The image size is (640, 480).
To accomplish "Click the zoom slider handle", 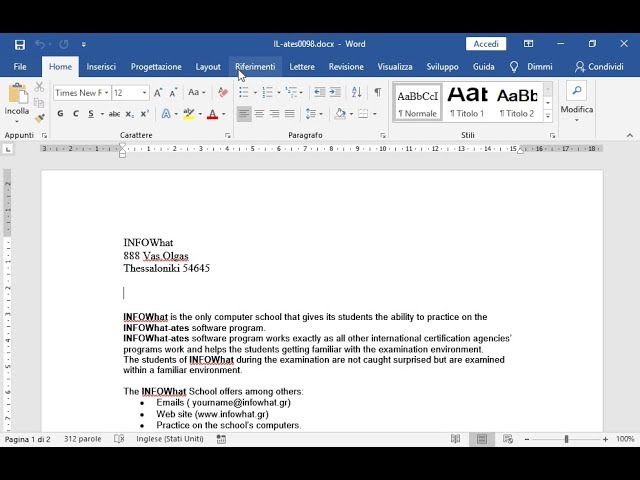I will 566,439.
